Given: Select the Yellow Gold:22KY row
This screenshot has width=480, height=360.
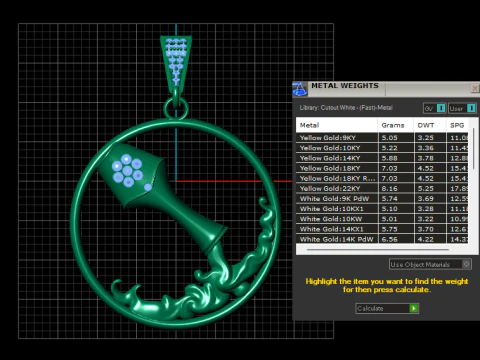Looking at the screenshot, I should point(382,188).
